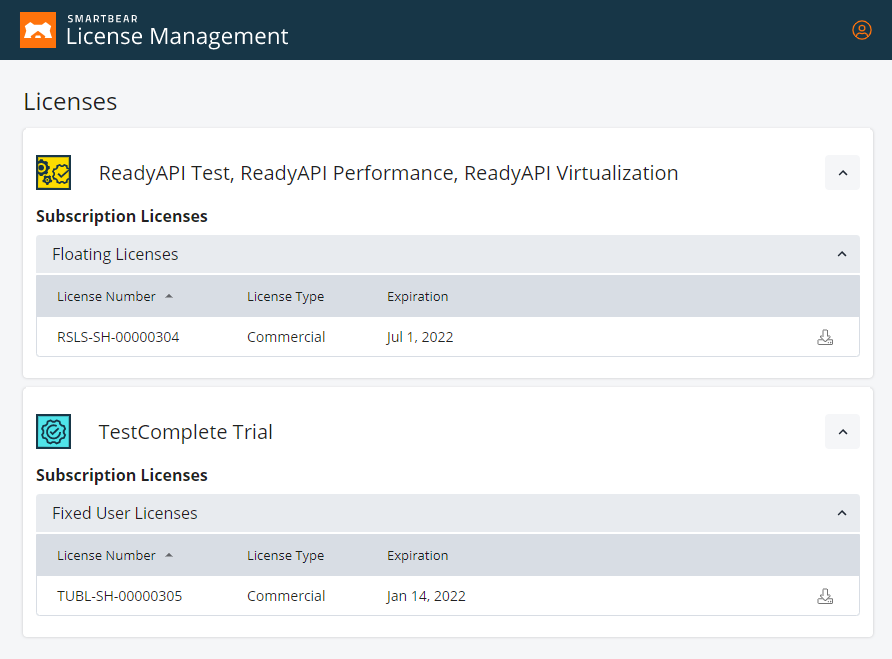Click the printer icon for license RSLS-SH-00000304
The image size is (892, 659).
tap(825, 337)
